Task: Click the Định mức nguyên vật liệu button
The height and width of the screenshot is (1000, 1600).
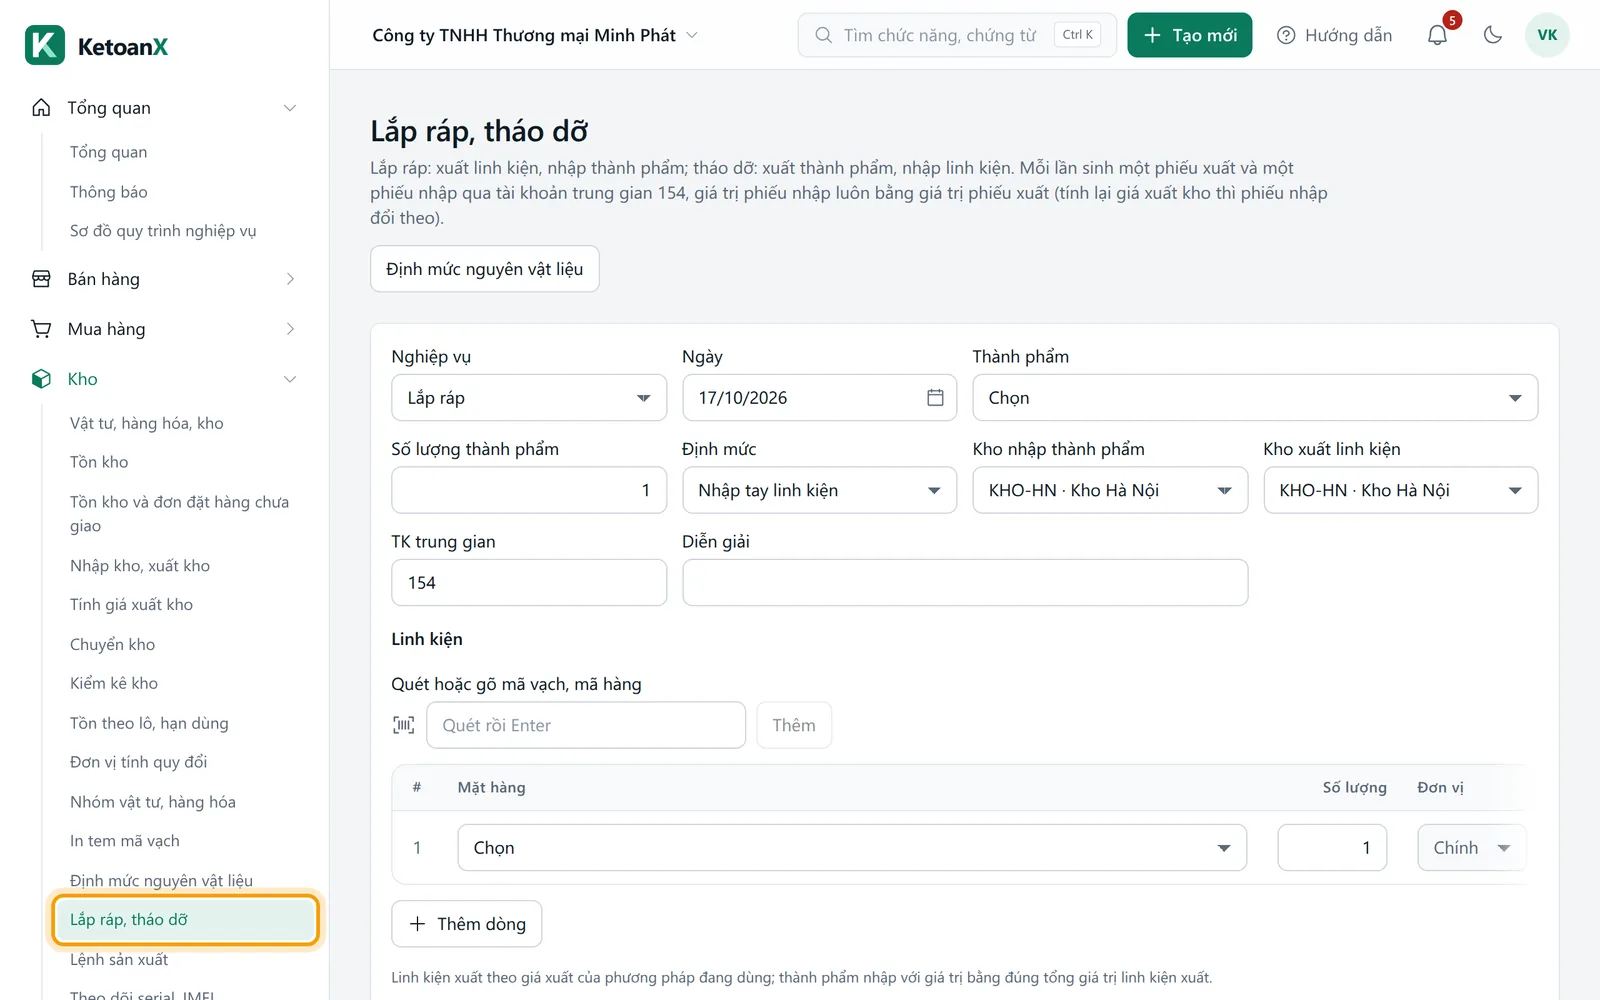Action: [485, 269]
